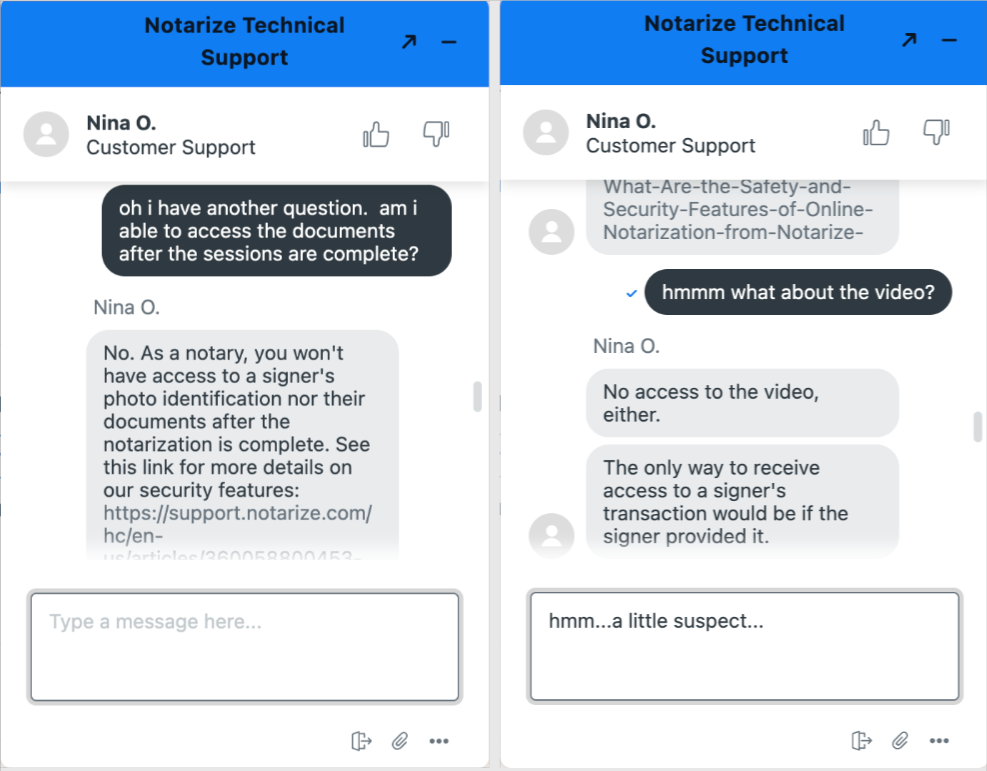987x771 pixels.
Task: Click field containing 'hmm...a little suspect...'
Action: tap(745, 646)
